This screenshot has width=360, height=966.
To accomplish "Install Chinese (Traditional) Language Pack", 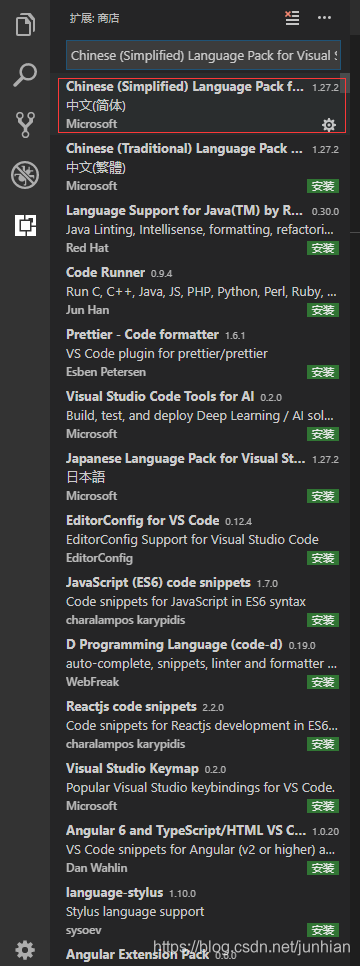I will click(x=323, y=186).
